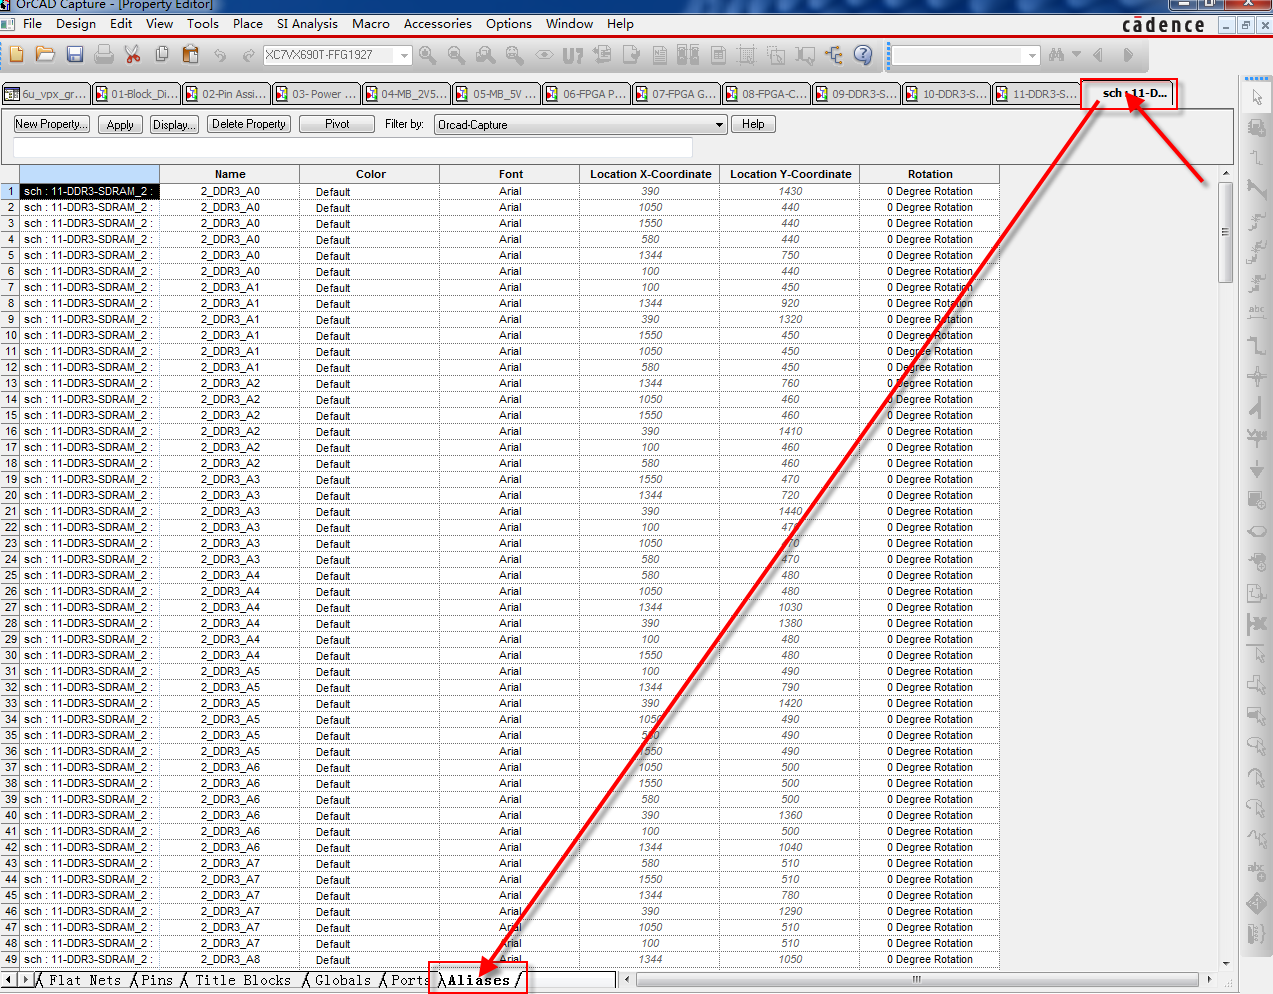Switch to the 6u_vpx_gr... tab
Screen dimensions: 1273x994
(x=46, y=94)
